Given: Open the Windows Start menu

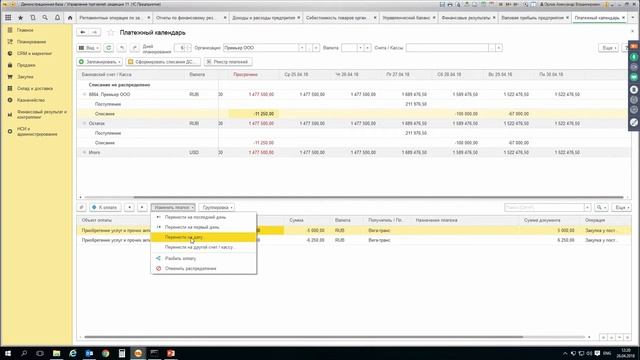Looking at the screenshot, I should (8, 353).
